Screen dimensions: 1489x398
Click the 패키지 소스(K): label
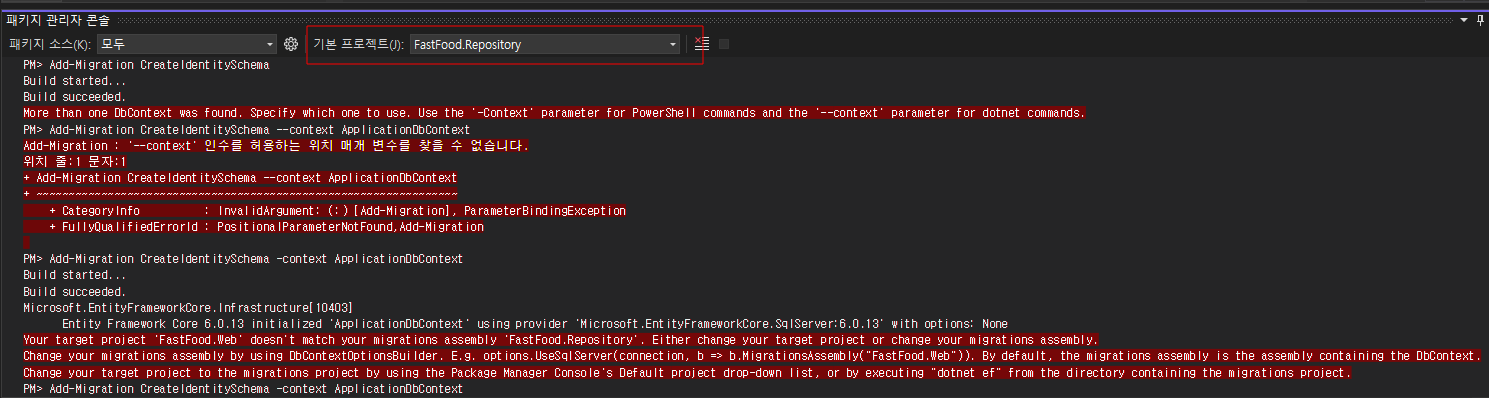[x=50, y=44]
